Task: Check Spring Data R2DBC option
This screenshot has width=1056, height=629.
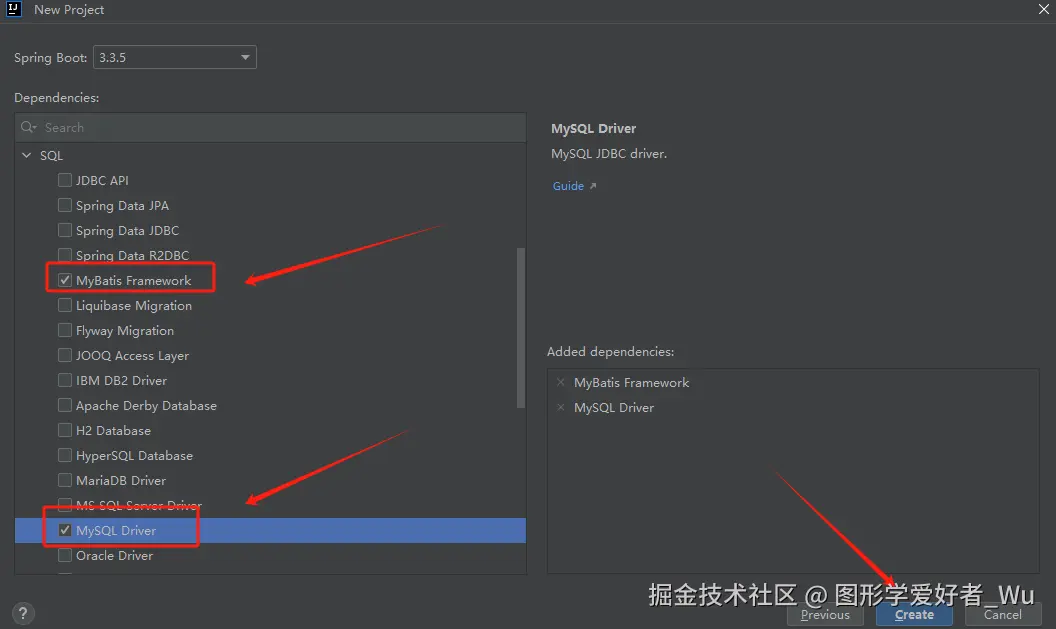Action: pyautogui.click(x=65, y=255)
